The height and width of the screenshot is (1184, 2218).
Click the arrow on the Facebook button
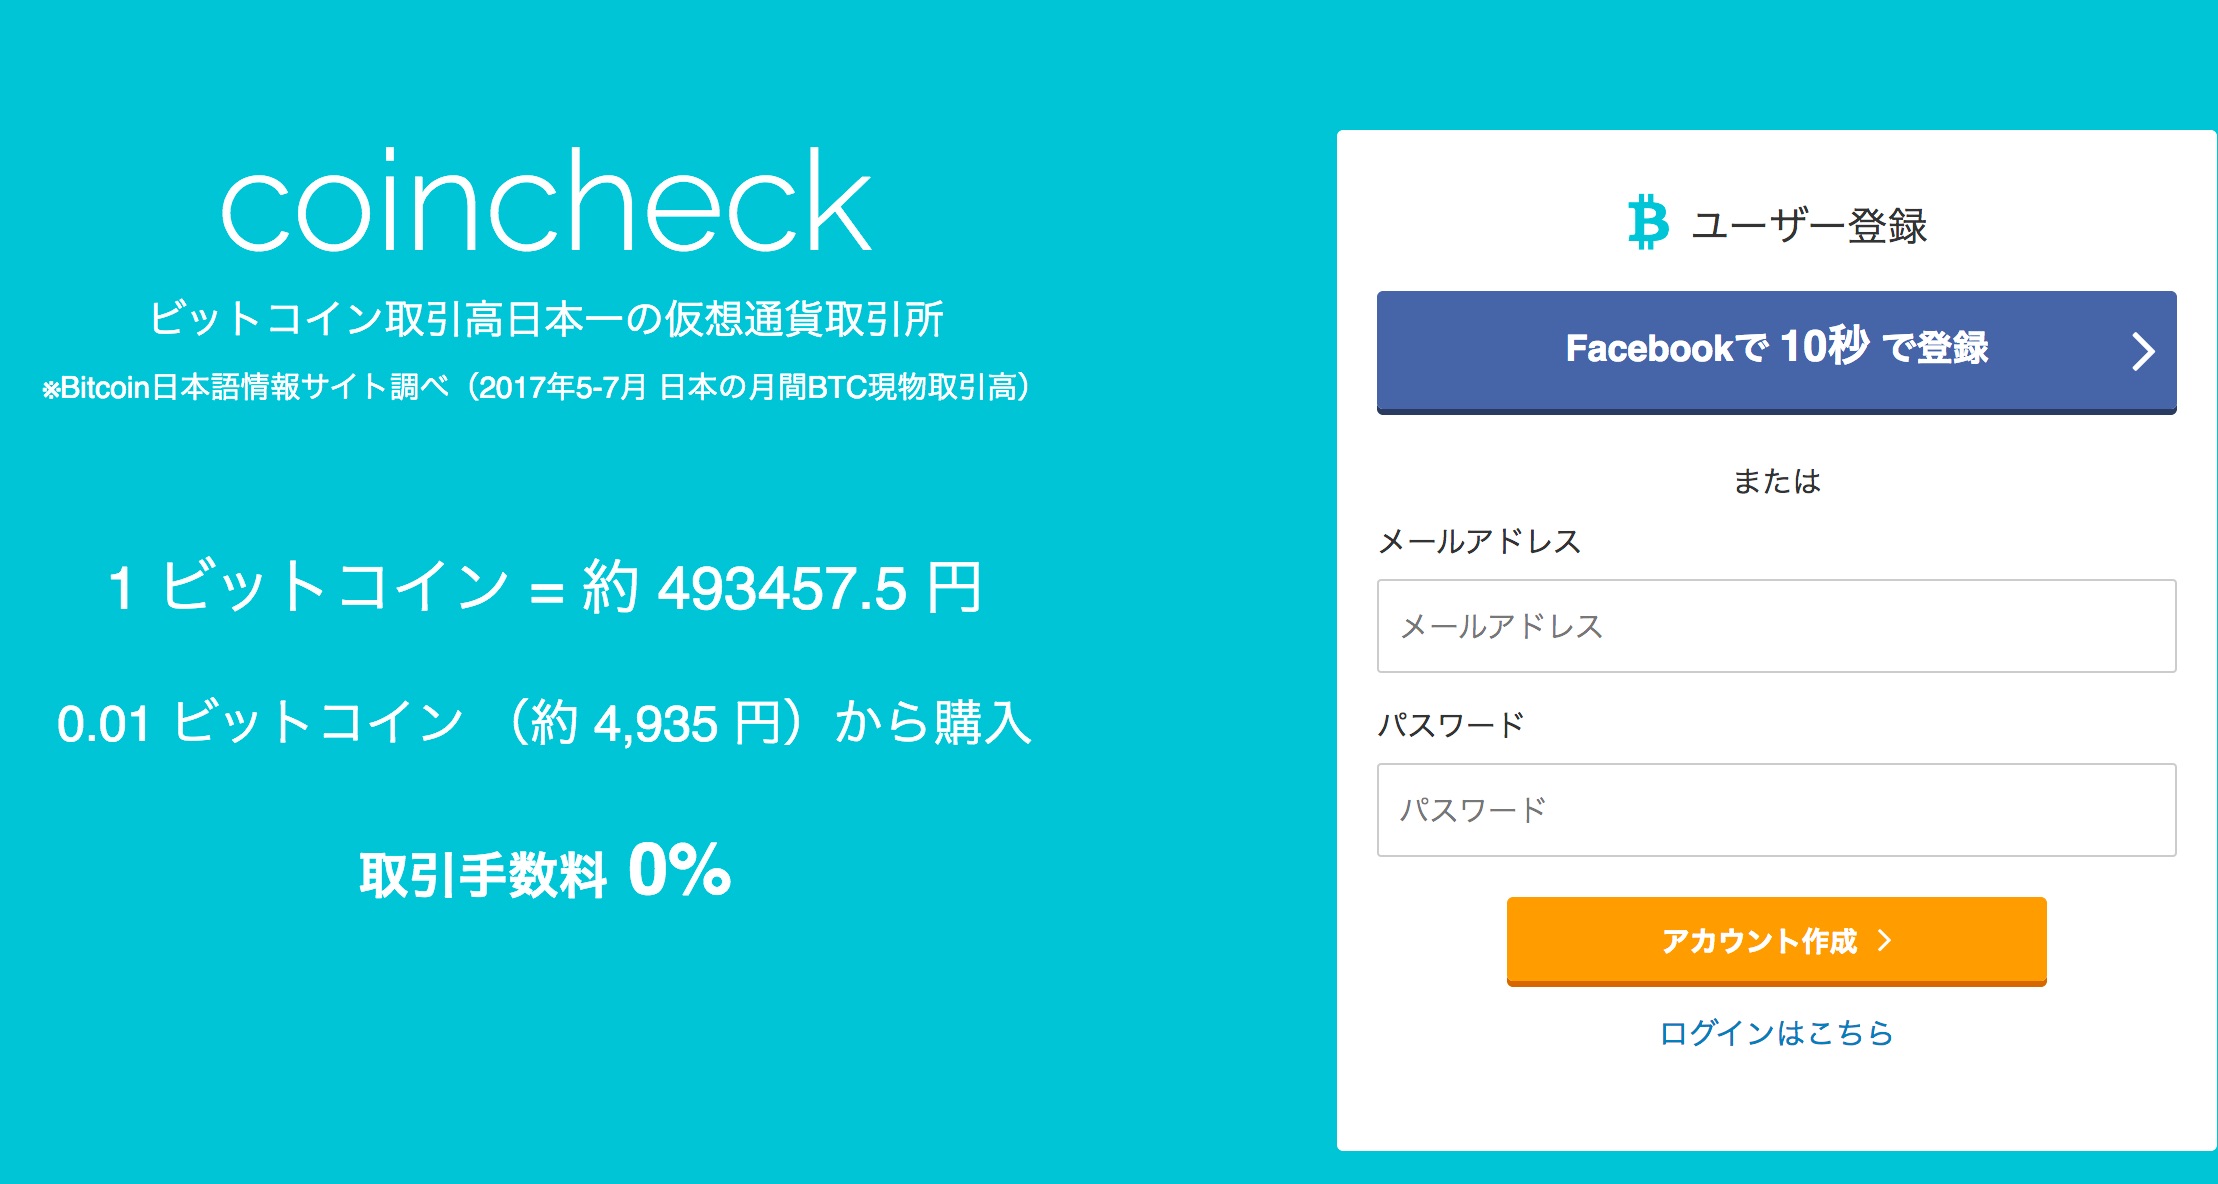point(2142,351)
